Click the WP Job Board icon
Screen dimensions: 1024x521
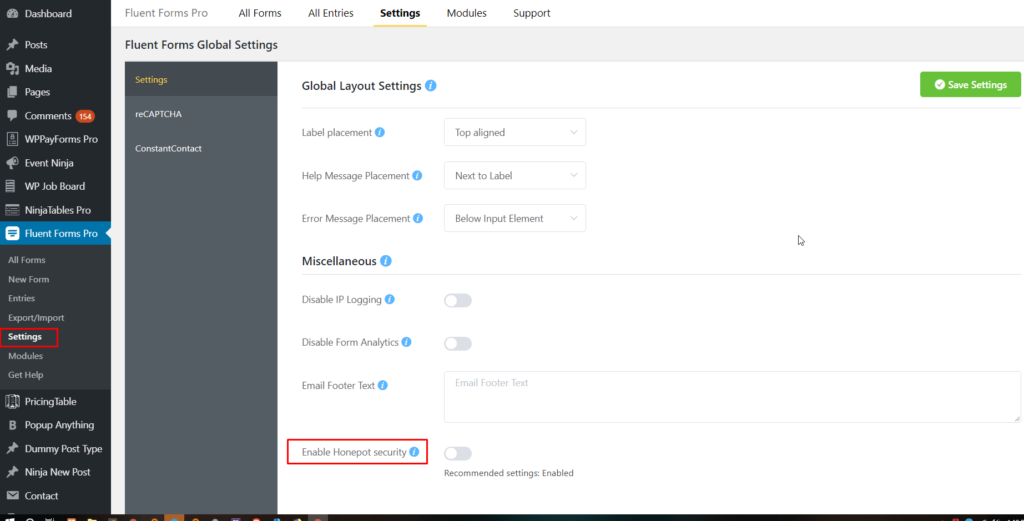pos(11,186)
